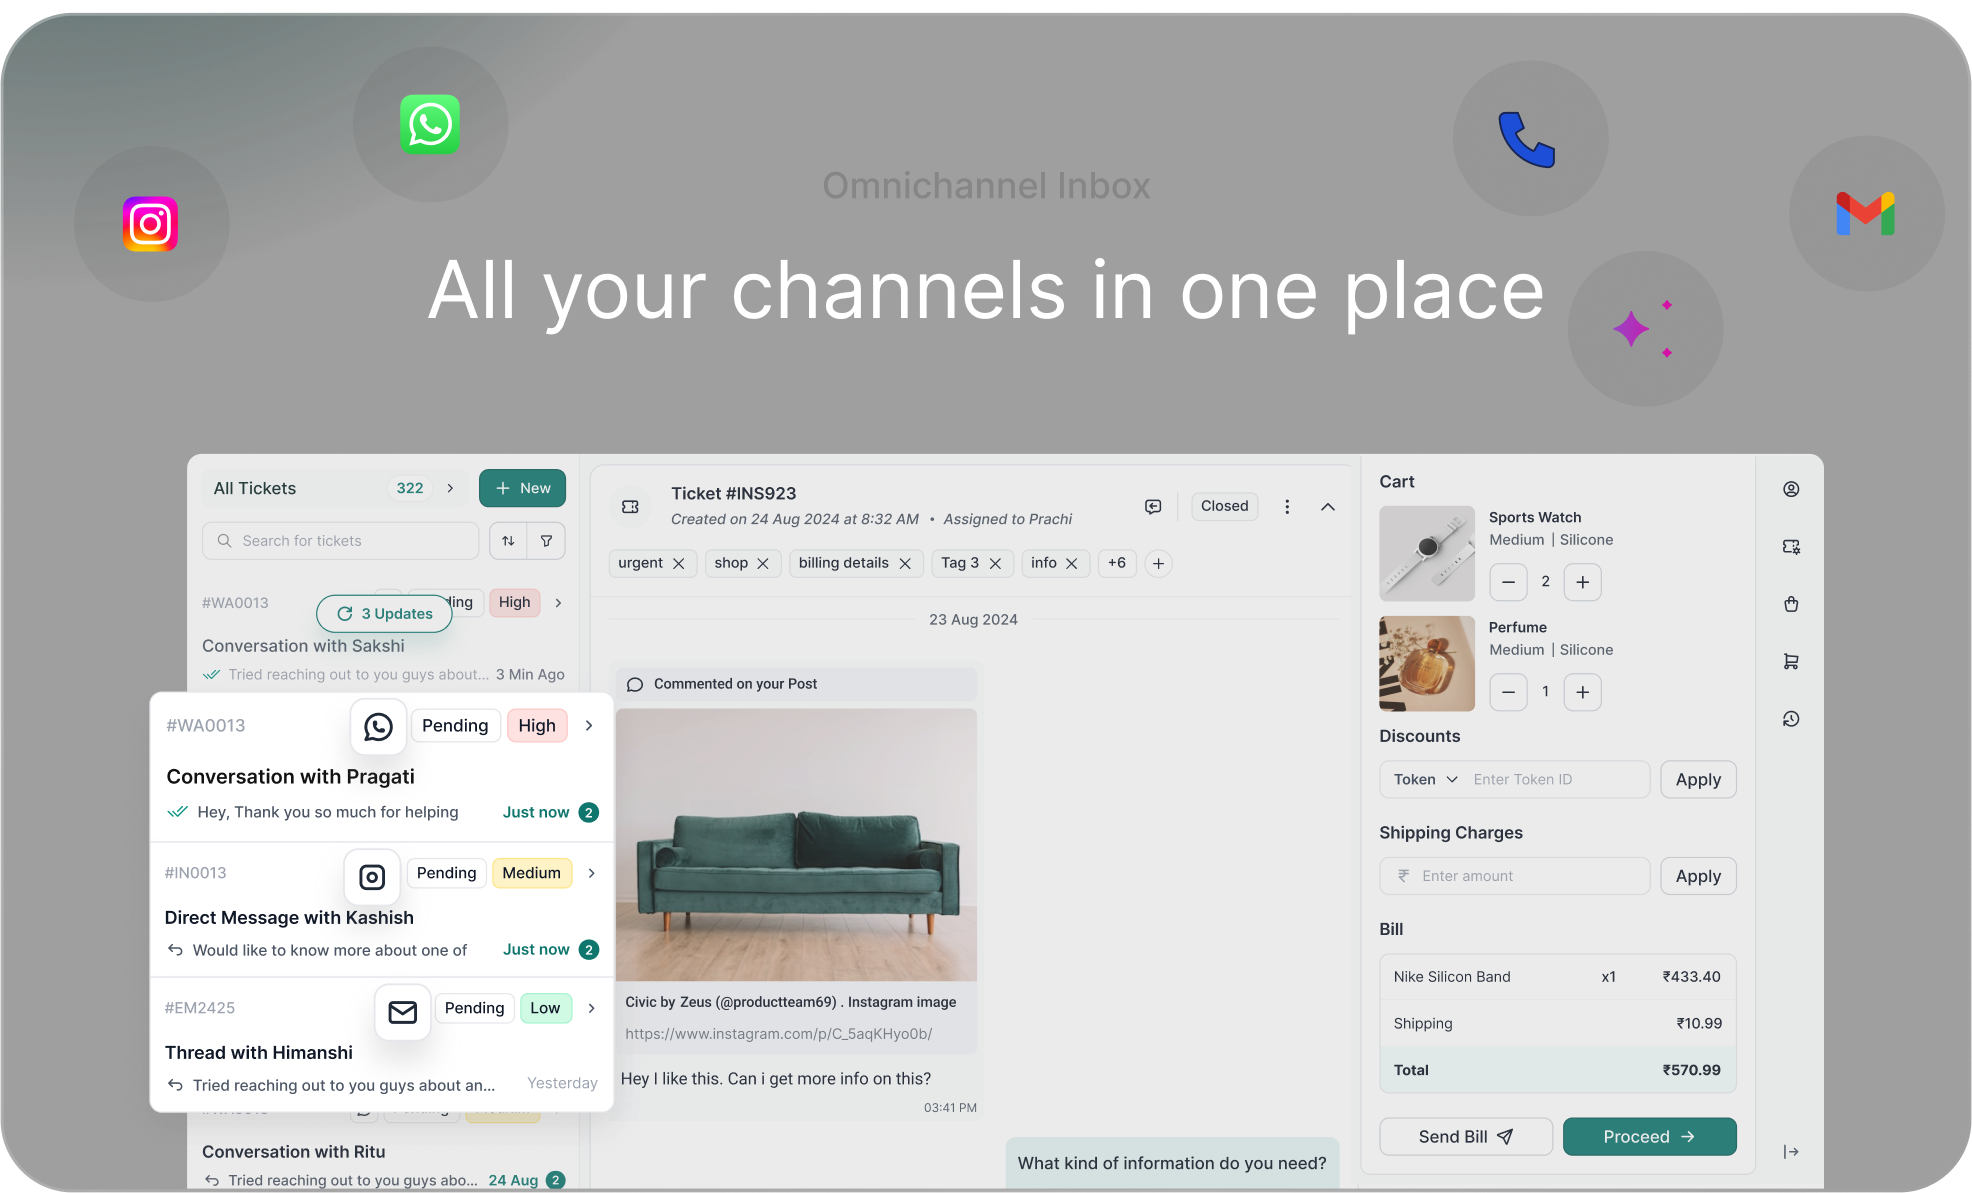Viewport: 1972px width, 1193px height.
Task: Click the Search for tickets field
Action: click(x=340, y=541)
